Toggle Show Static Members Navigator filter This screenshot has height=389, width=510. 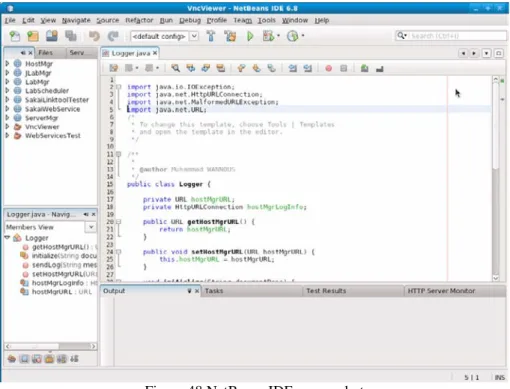[x=37, y=359]
